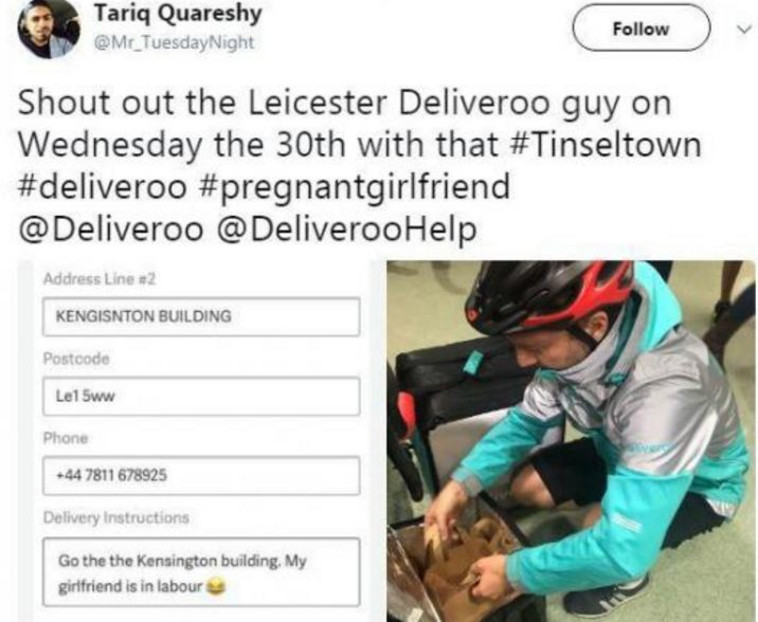Image resolution: width=758 pixels, height=622 pixels.
Task: Click the Delivery Instructions label
Action: point(116,518)
